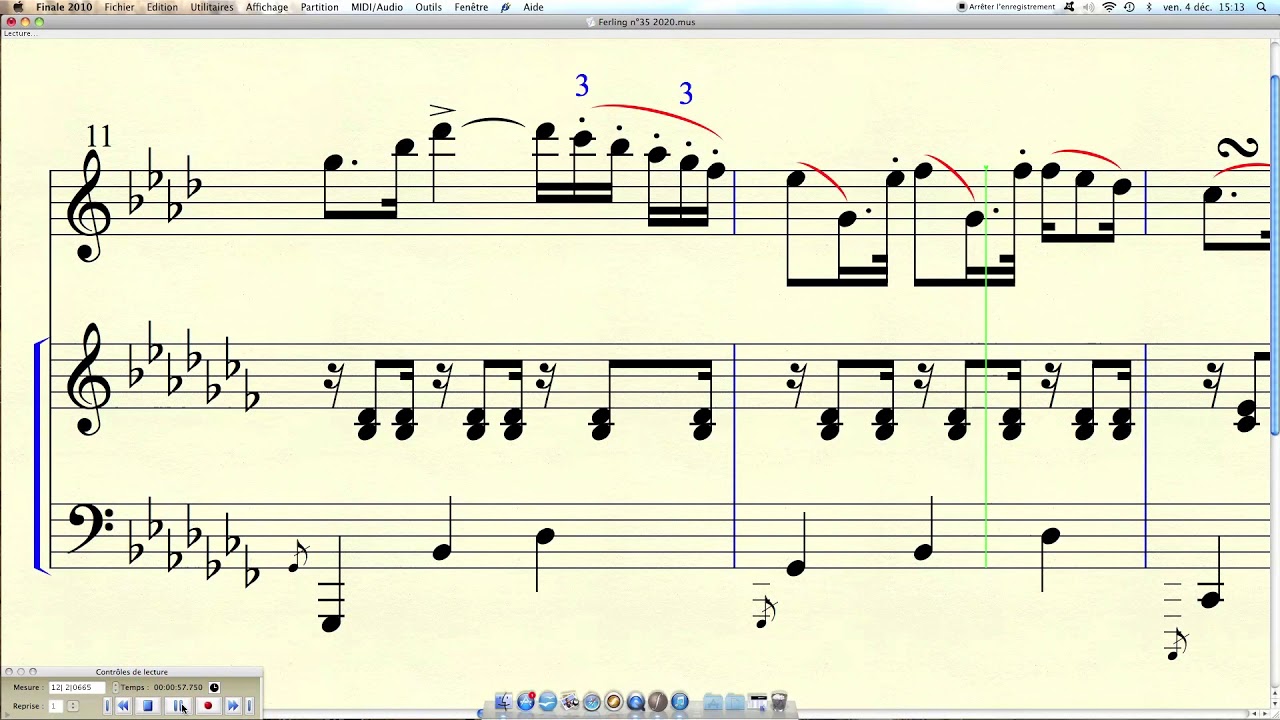This screenshot has height=720, width=1280.
Task: Start recording with the red dot button
Action: [208, 706]
